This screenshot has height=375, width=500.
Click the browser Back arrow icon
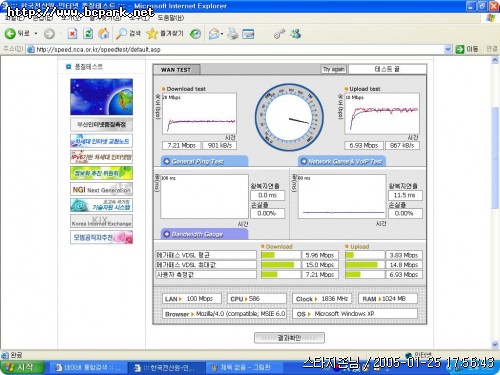pyautogui.click(x=10, y=33)
